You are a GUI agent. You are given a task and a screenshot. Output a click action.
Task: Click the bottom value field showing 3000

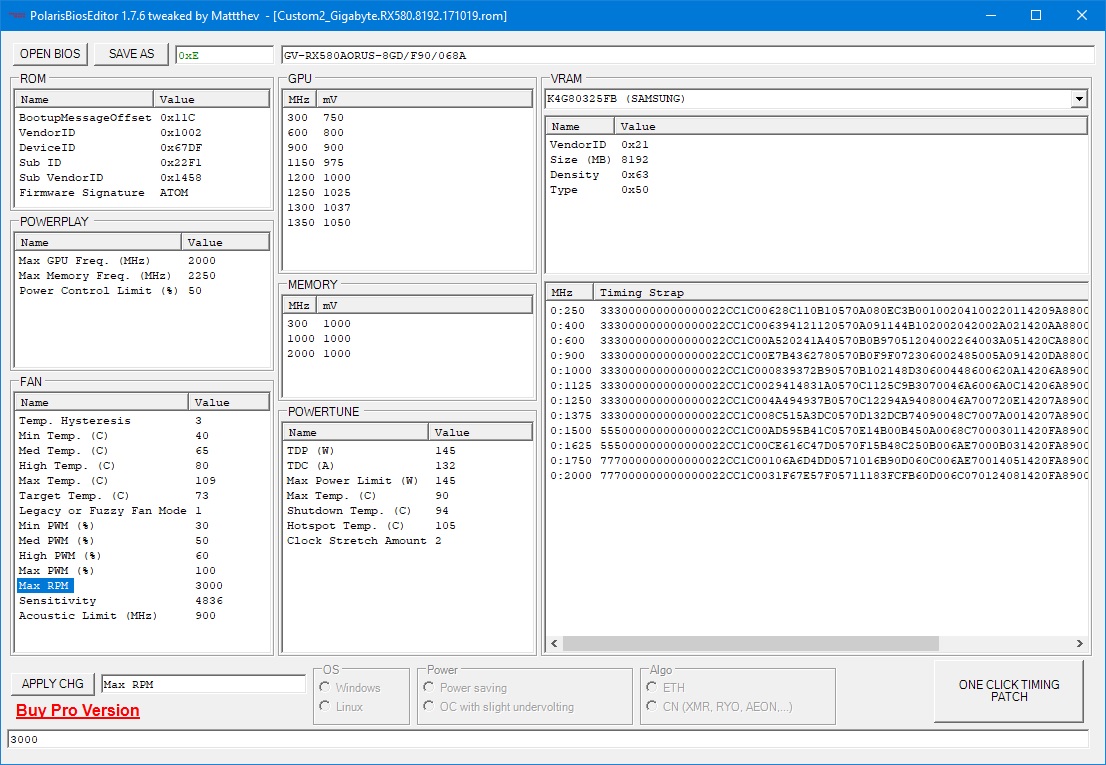[x=547, y=739]
